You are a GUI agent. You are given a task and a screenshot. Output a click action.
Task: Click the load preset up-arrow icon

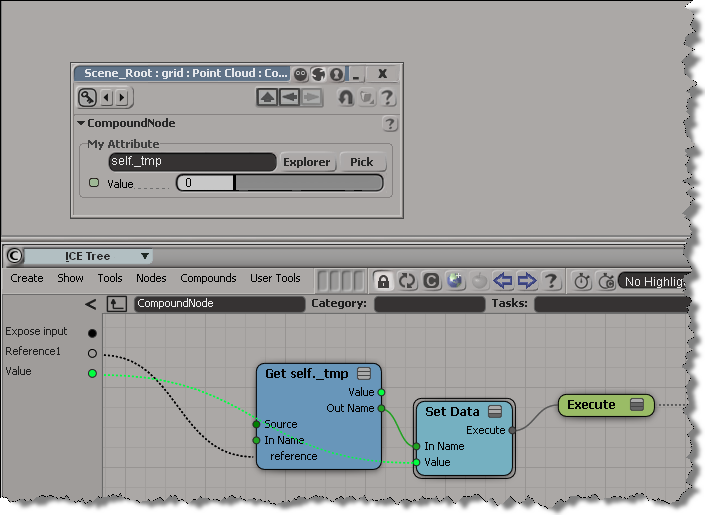click(x=267, y=97)
